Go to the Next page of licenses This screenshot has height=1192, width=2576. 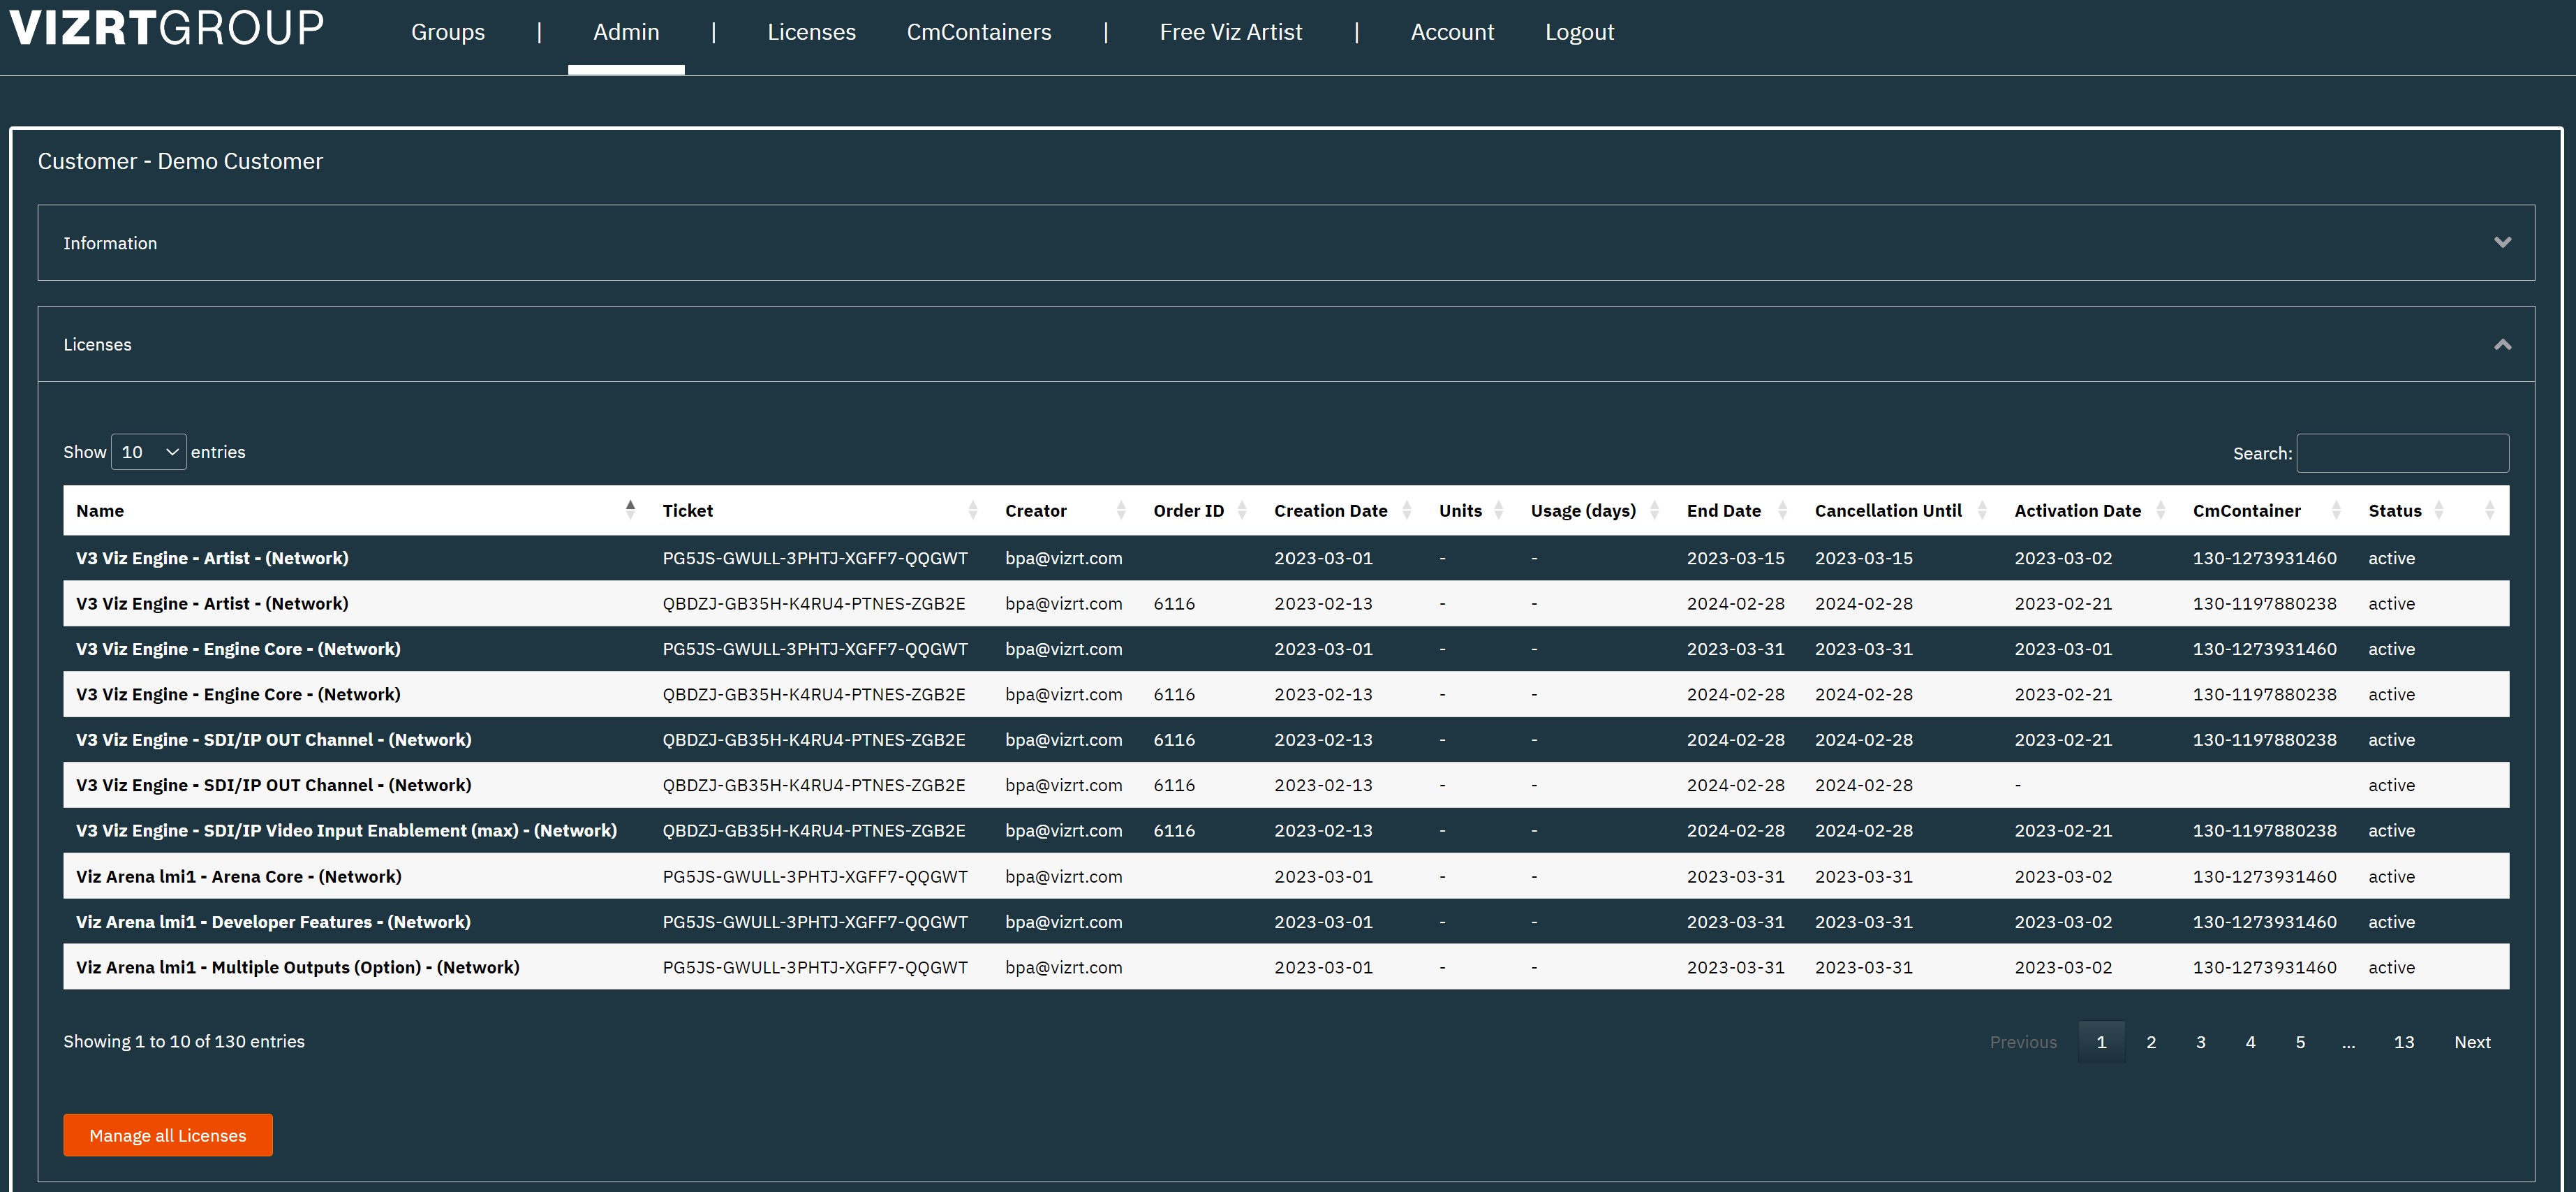pyautogui.click(x=2472, y=1042)
